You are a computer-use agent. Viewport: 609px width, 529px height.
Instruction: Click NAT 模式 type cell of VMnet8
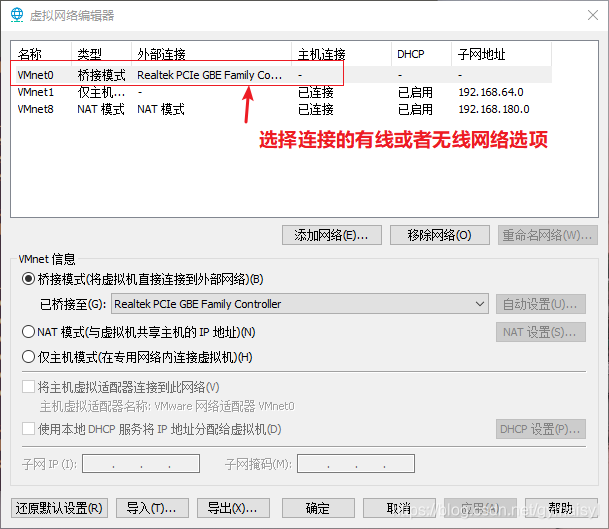[101, 109]
